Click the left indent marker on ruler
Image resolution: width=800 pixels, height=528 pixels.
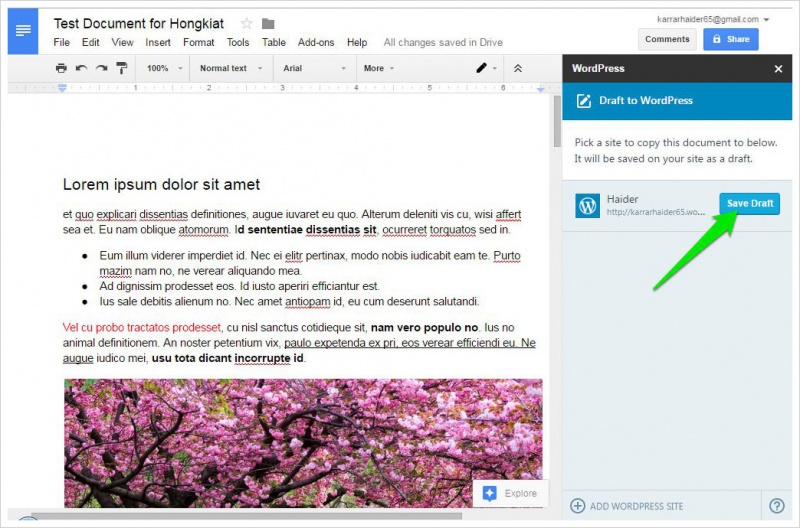tap(62, 88)
